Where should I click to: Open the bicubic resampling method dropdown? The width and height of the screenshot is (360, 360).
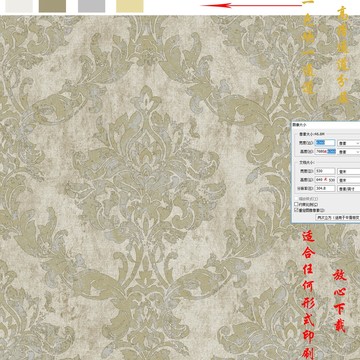(338, 217)
